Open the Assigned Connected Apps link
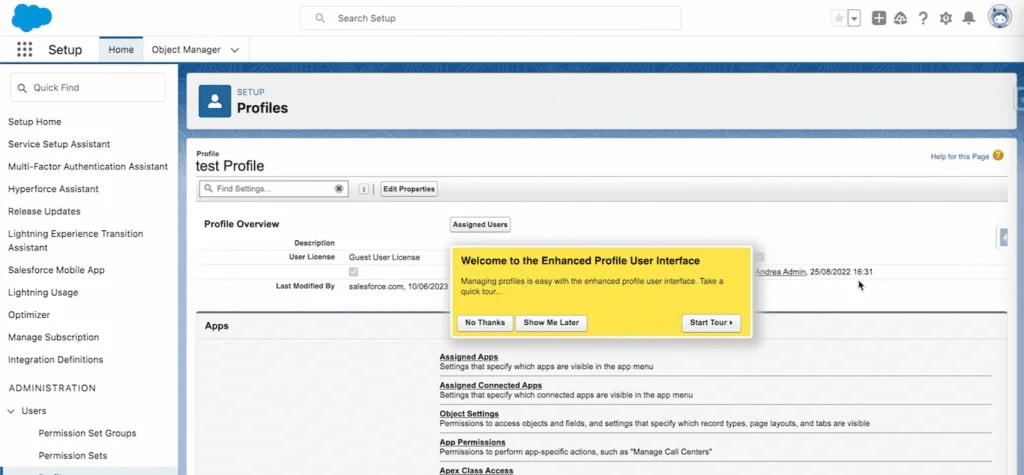 [490, 385]
